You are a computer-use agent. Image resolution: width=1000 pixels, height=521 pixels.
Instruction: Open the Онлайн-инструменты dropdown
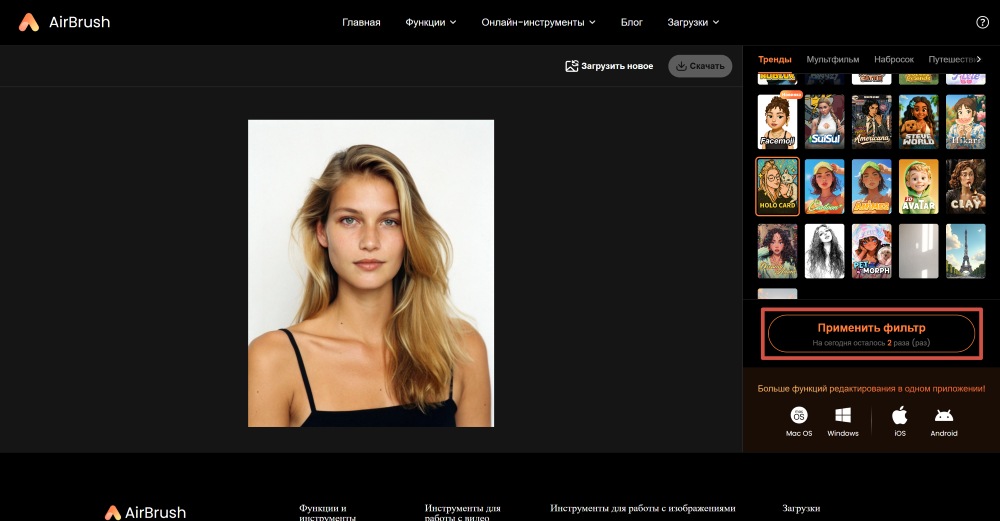pyautogui.click(x=538, y=22)
